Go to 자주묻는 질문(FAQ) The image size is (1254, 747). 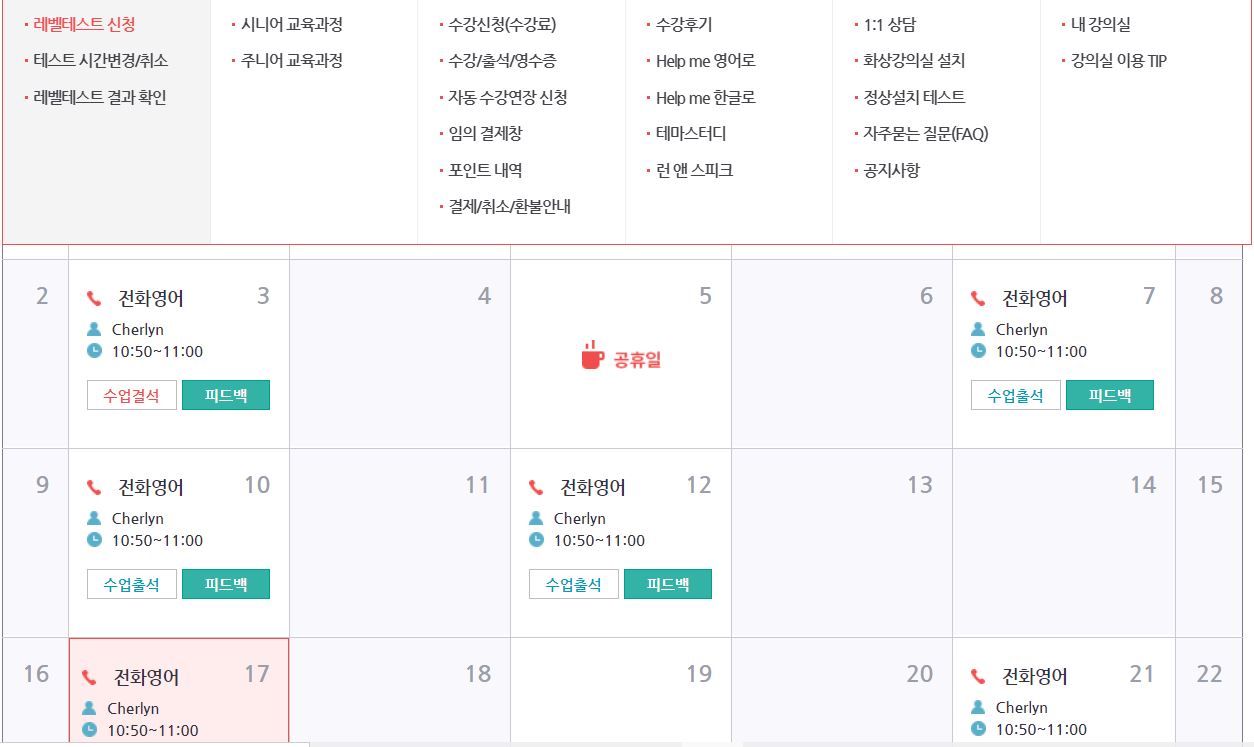click(926, 133)
